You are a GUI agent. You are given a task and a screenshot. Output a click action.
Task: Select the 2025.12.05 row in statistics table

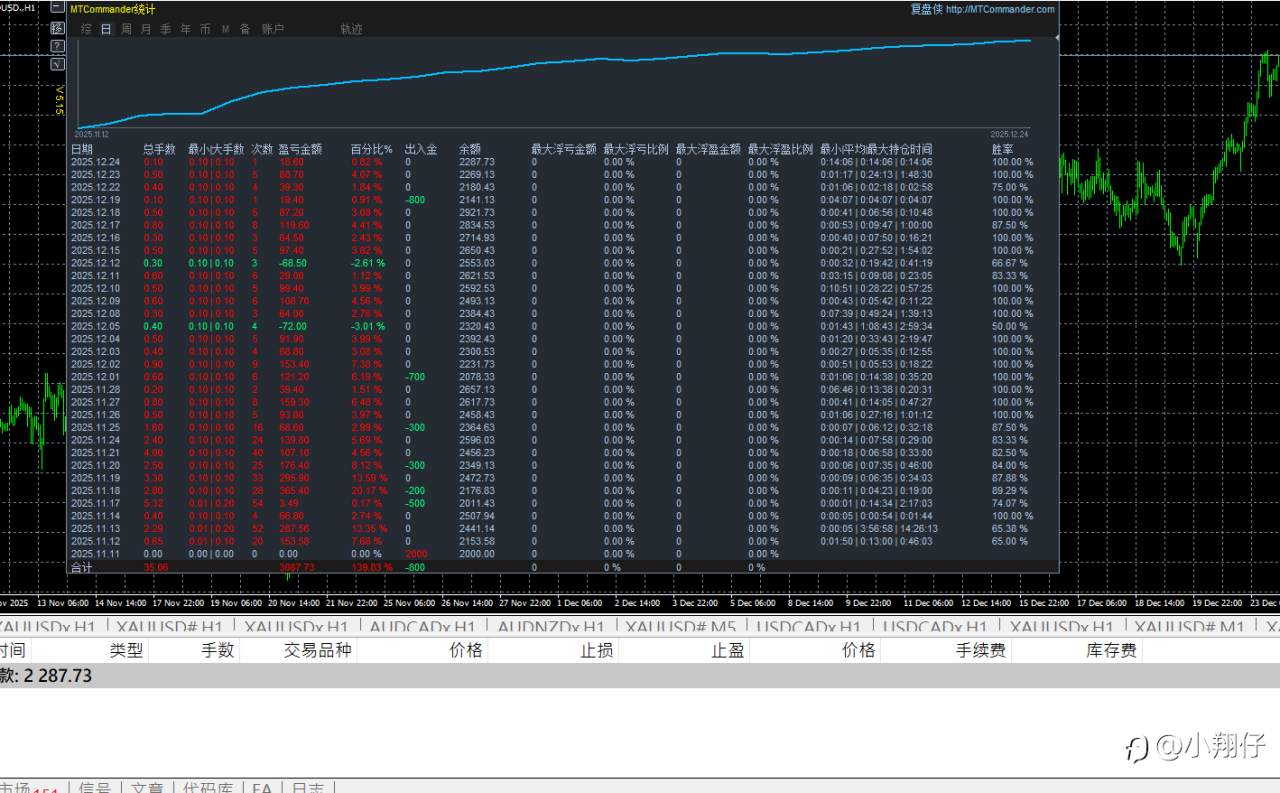(95, 326)
